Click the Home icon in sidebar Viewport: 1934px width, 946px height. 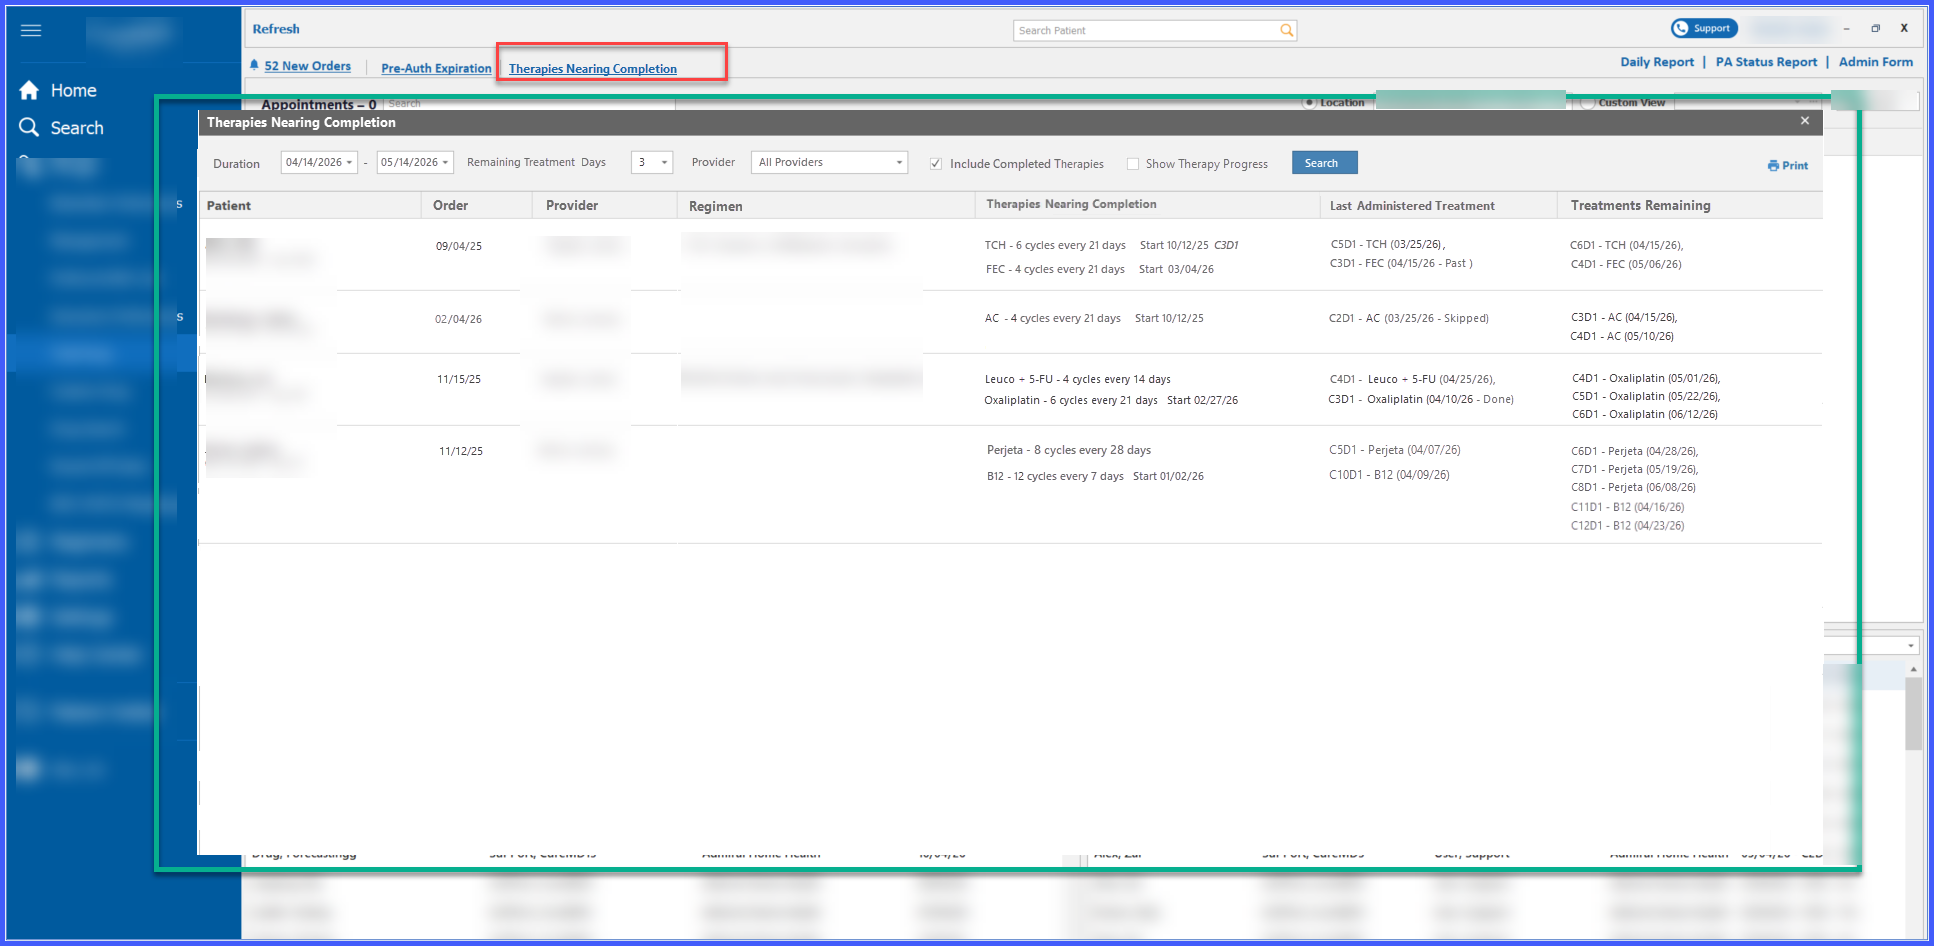point(29,90)
